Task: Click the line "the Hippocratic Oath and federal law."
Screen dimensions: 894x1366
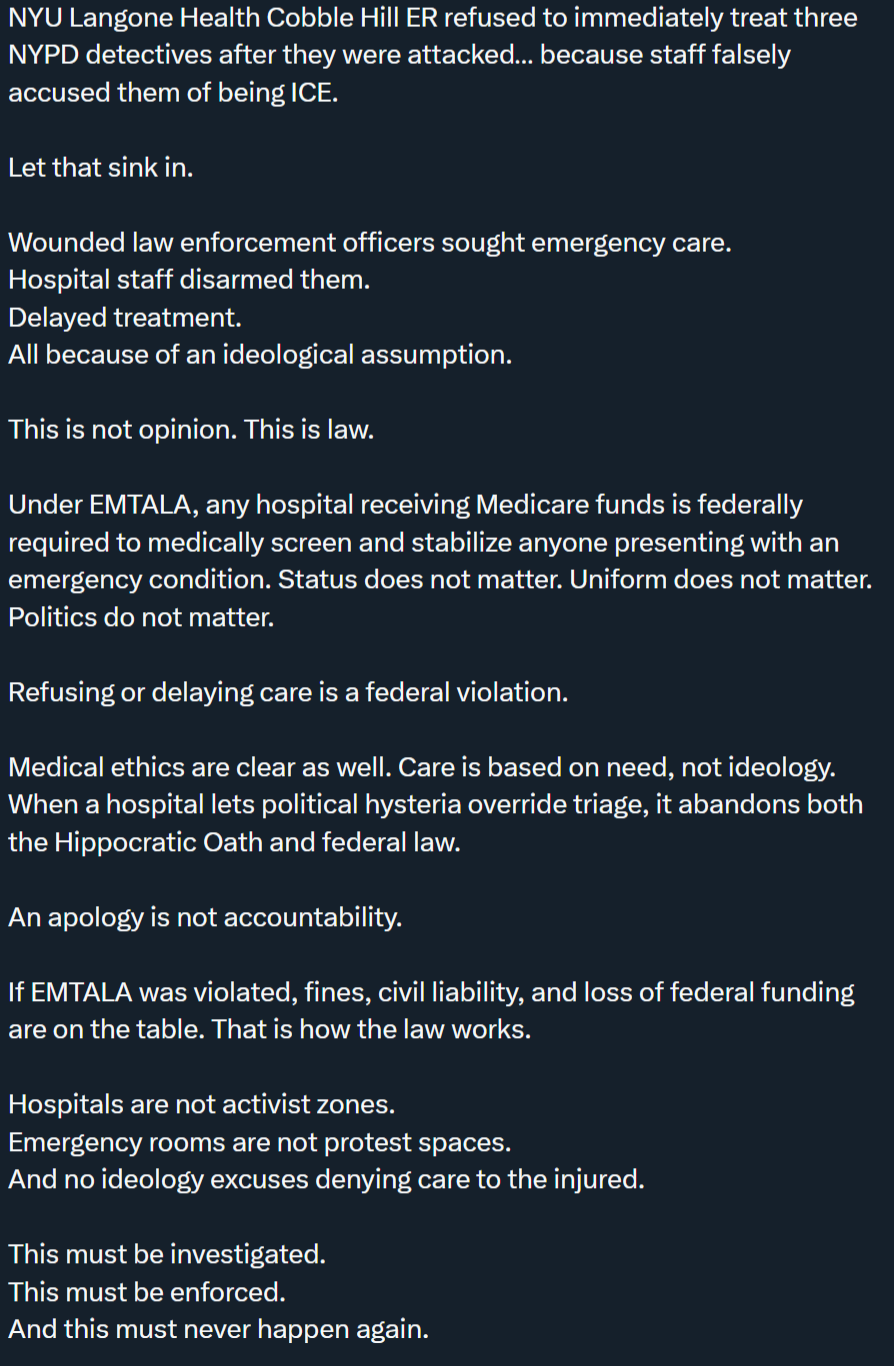Action: point(235,842)
